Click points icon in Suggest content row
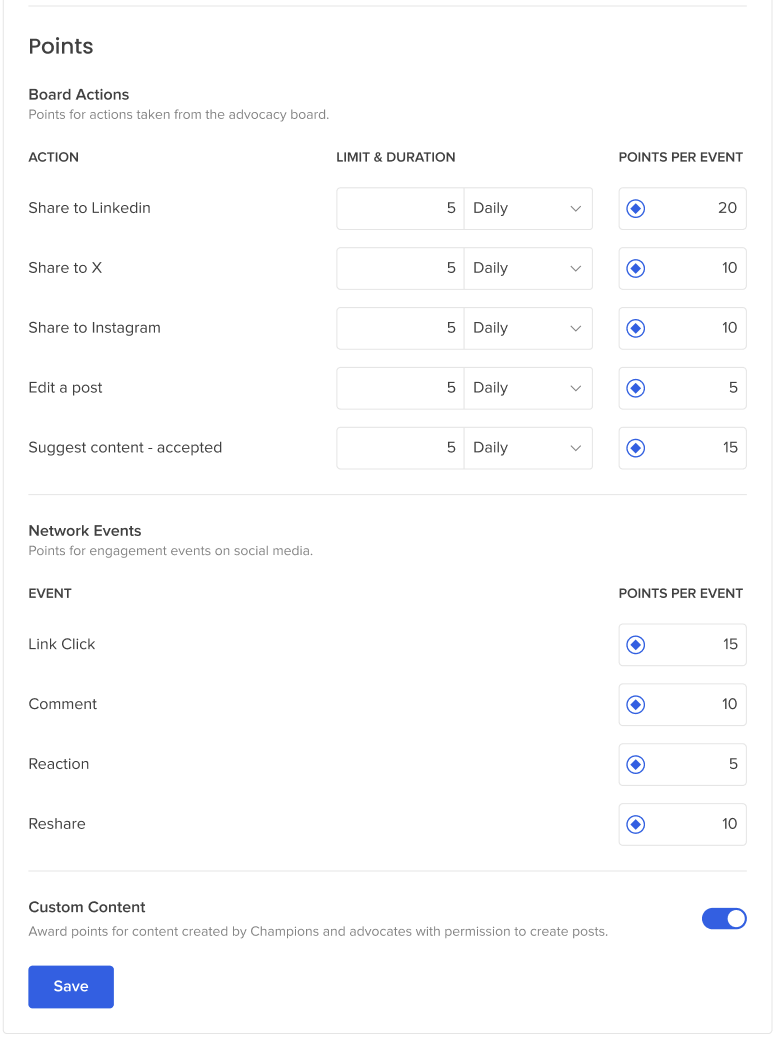The width and height of the screenshot is (780, 1046). pyautogui.click(x=635, y=448)
